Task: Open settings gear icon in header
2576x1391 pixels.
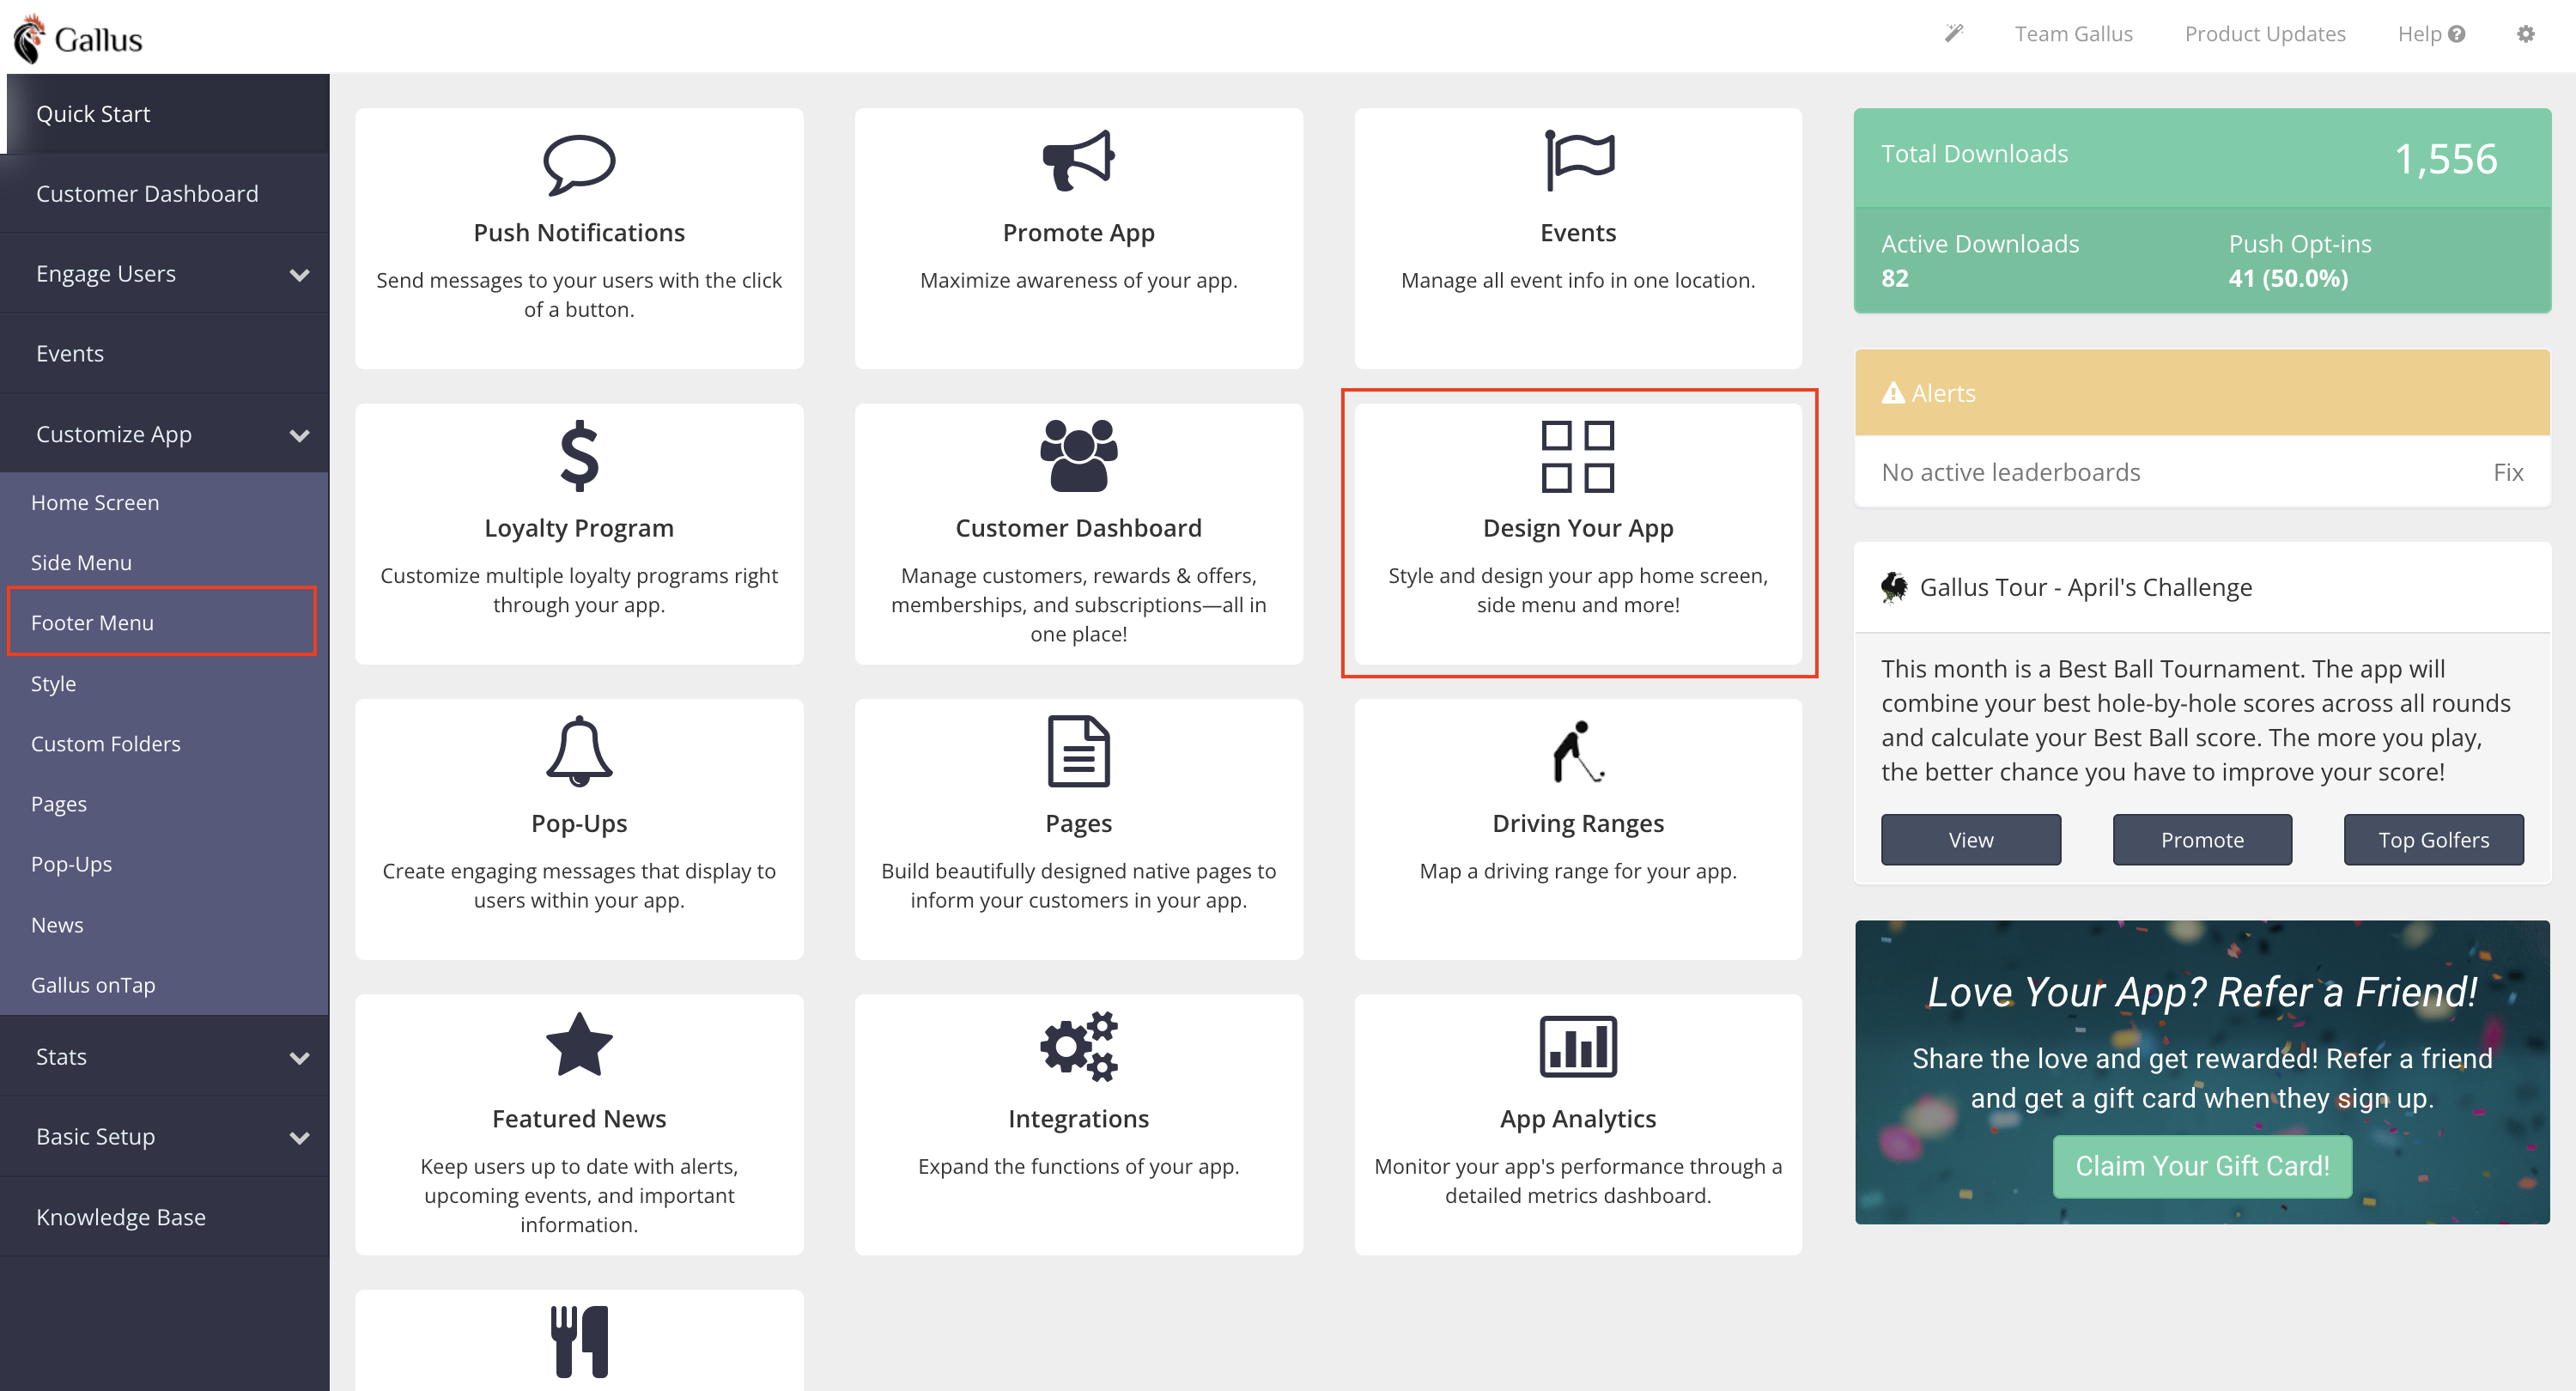Action: point(2525,34)
